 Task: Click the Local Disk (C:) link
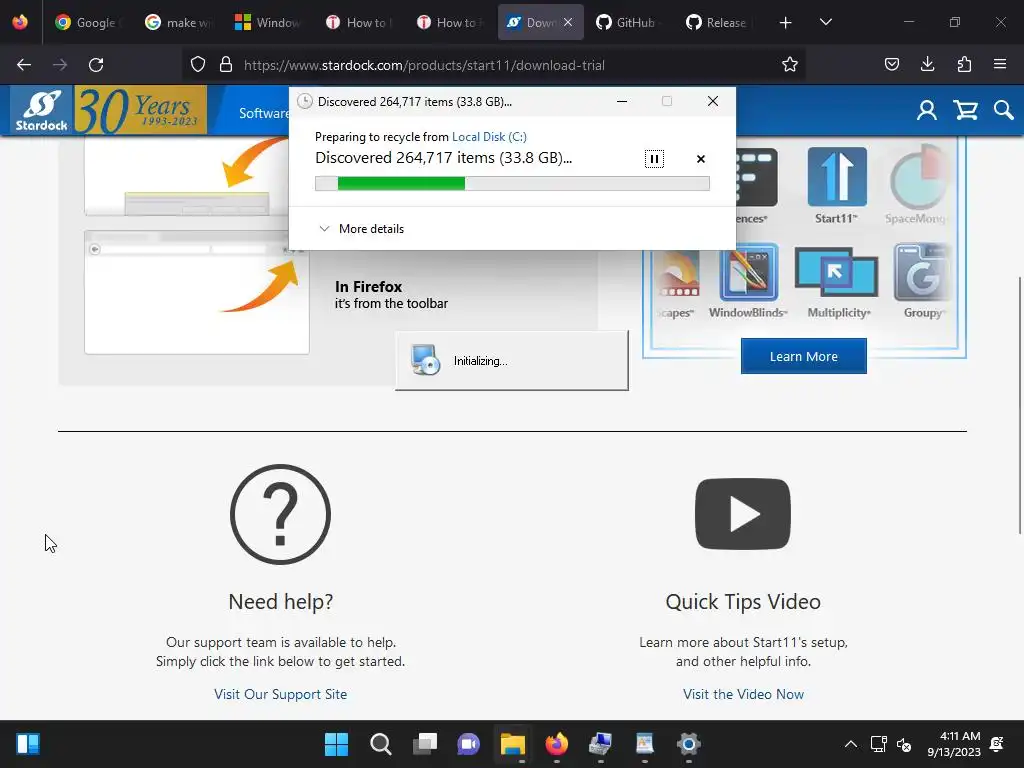pos(489,136)
